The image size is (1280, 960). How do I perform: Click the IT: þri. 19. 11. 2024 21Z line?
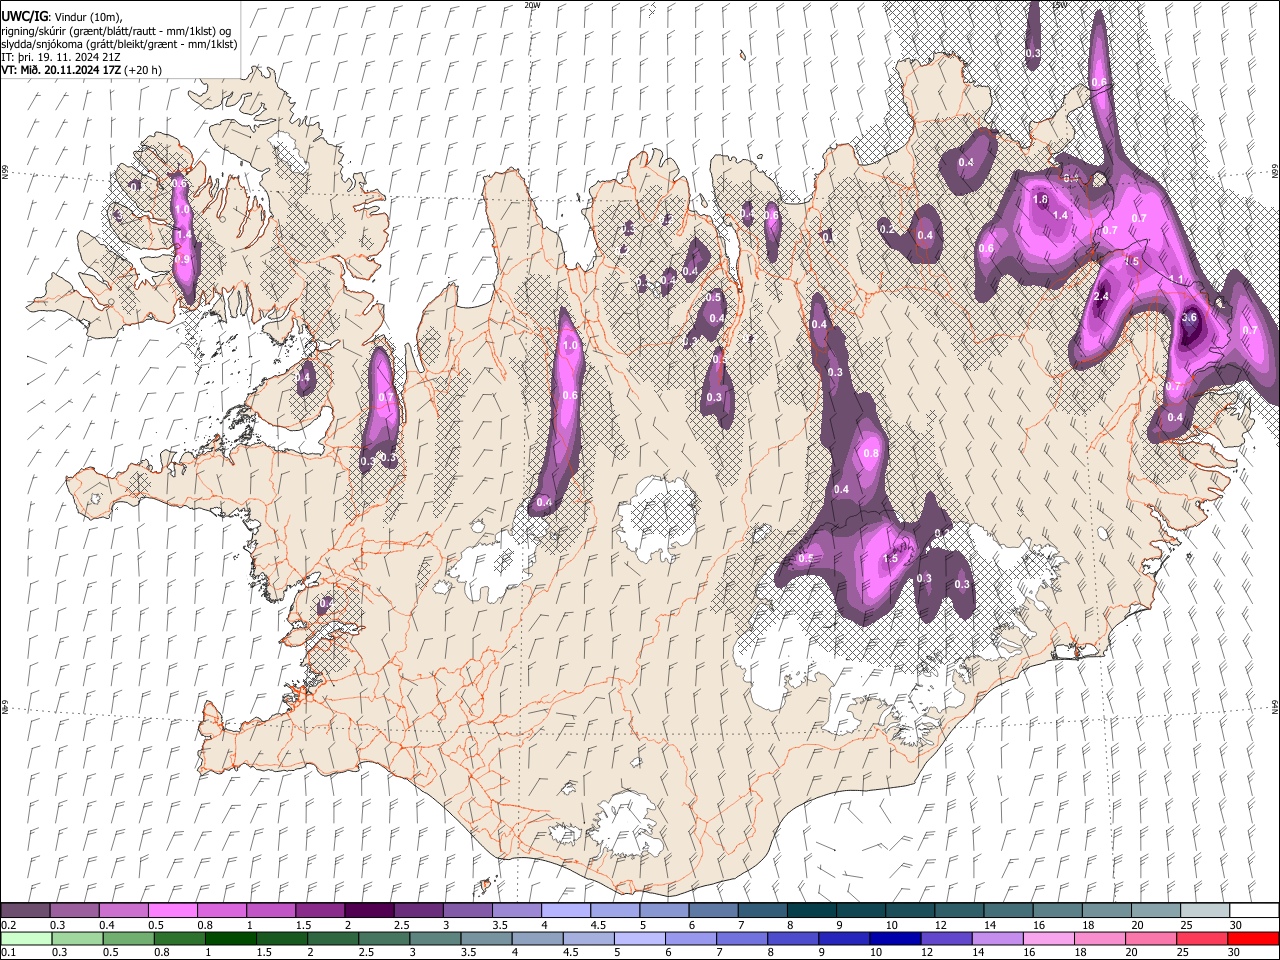[61, 57]
